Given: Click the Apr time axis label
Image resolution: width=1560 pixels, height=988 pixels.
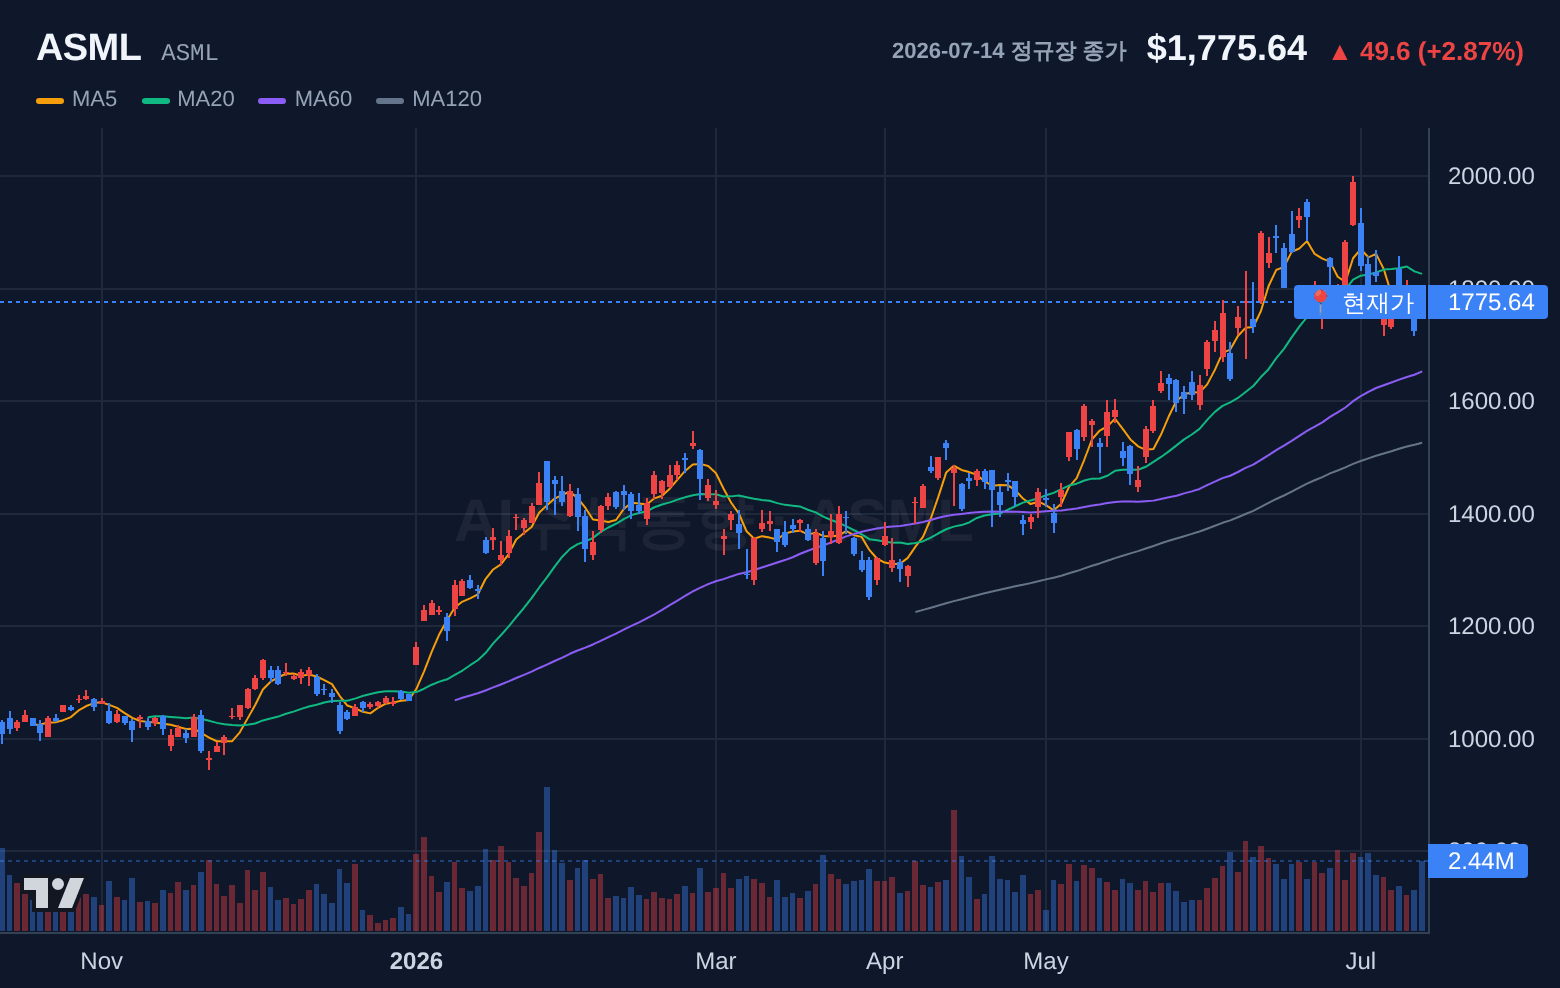Looking at the screenshot, I should pyautogui.click(x=885, y=961).
